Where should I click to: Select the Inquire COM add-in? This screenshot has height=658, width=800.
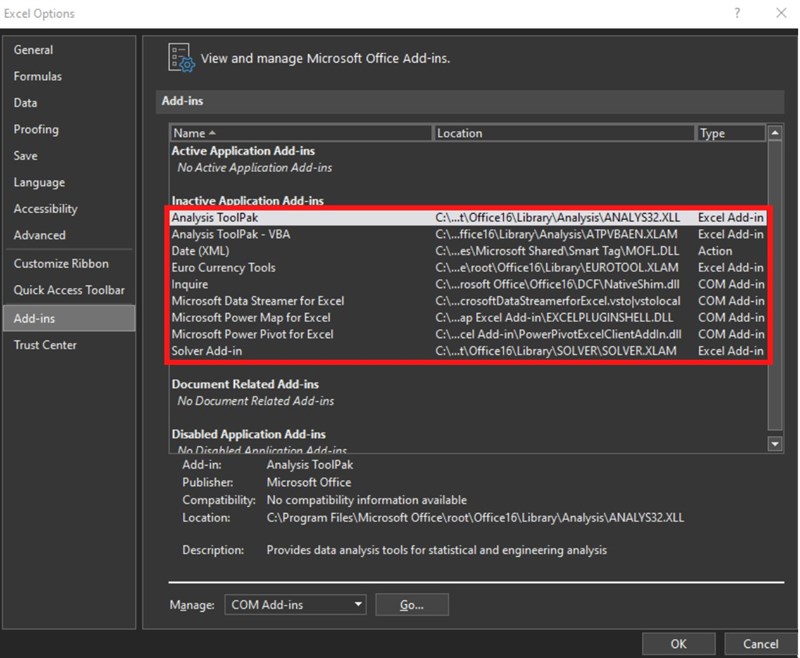coord(300,284)
